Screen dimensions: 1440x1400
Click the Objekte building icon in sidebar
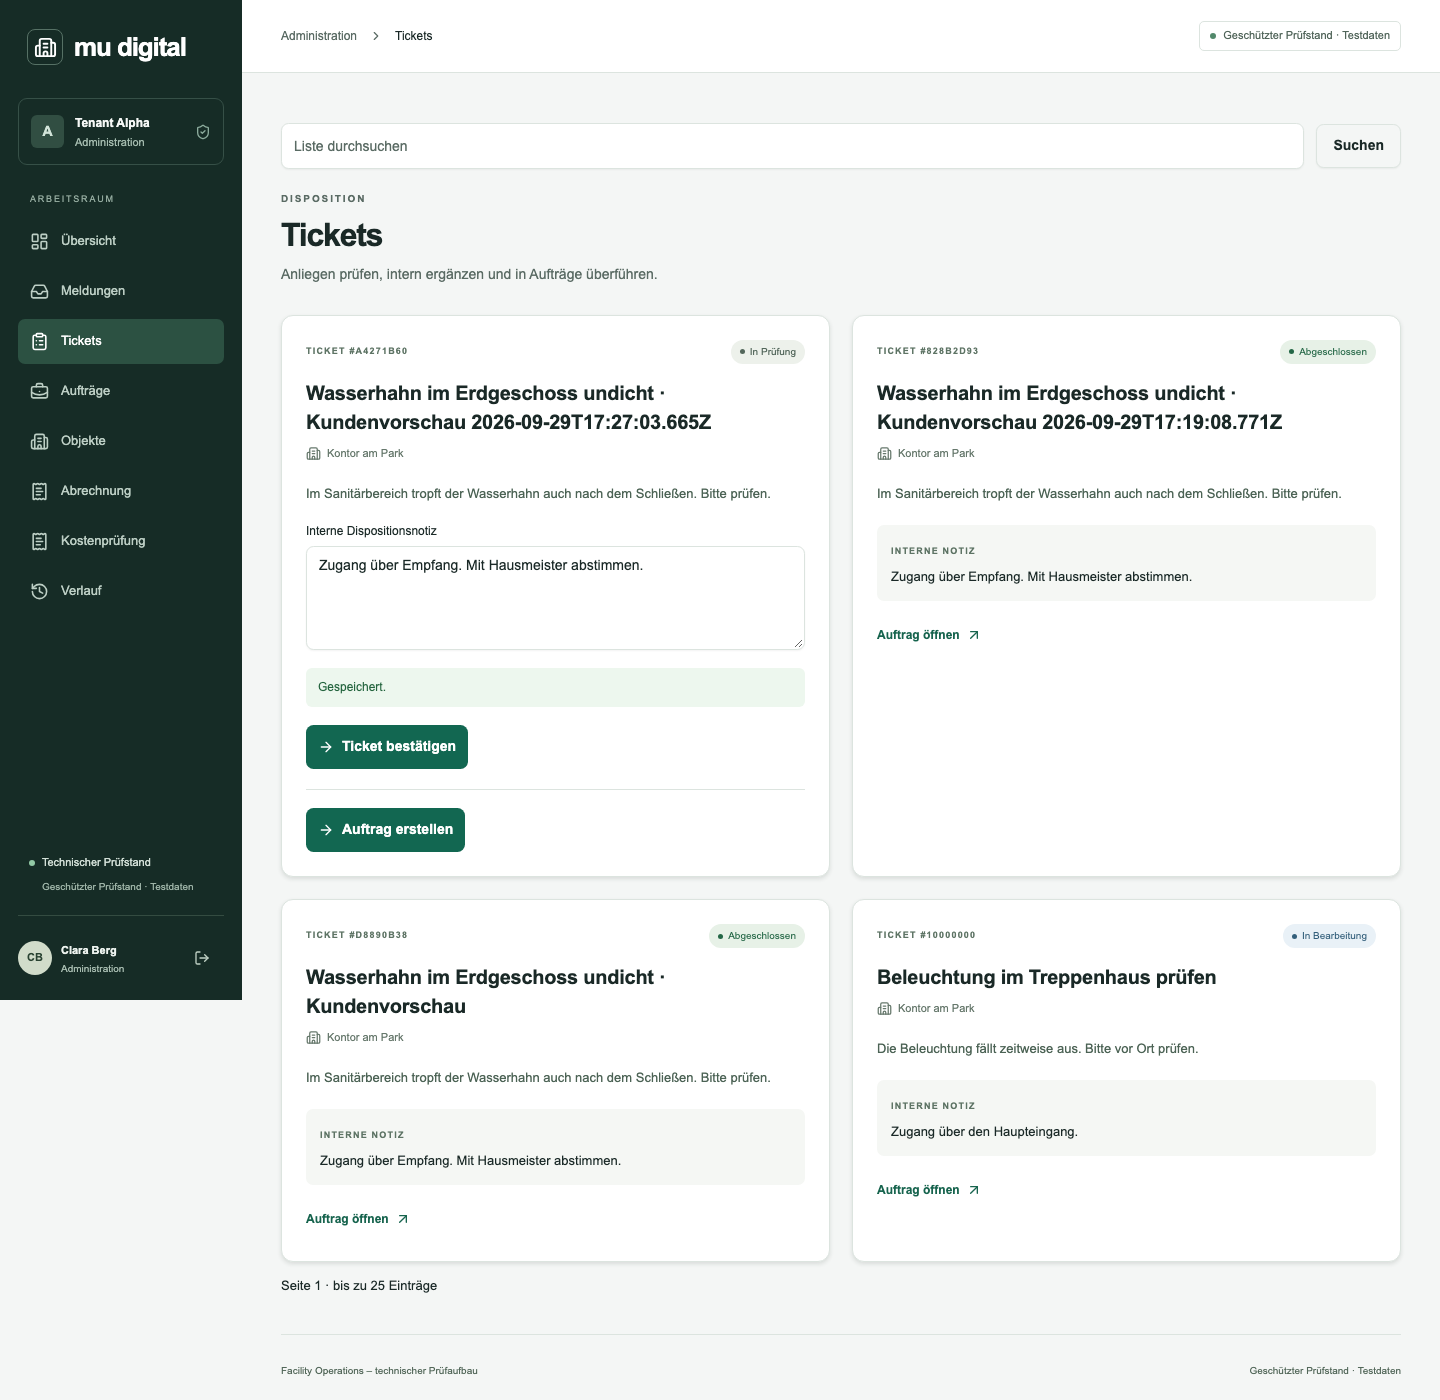pyautogui.click(x=39, y=441)
